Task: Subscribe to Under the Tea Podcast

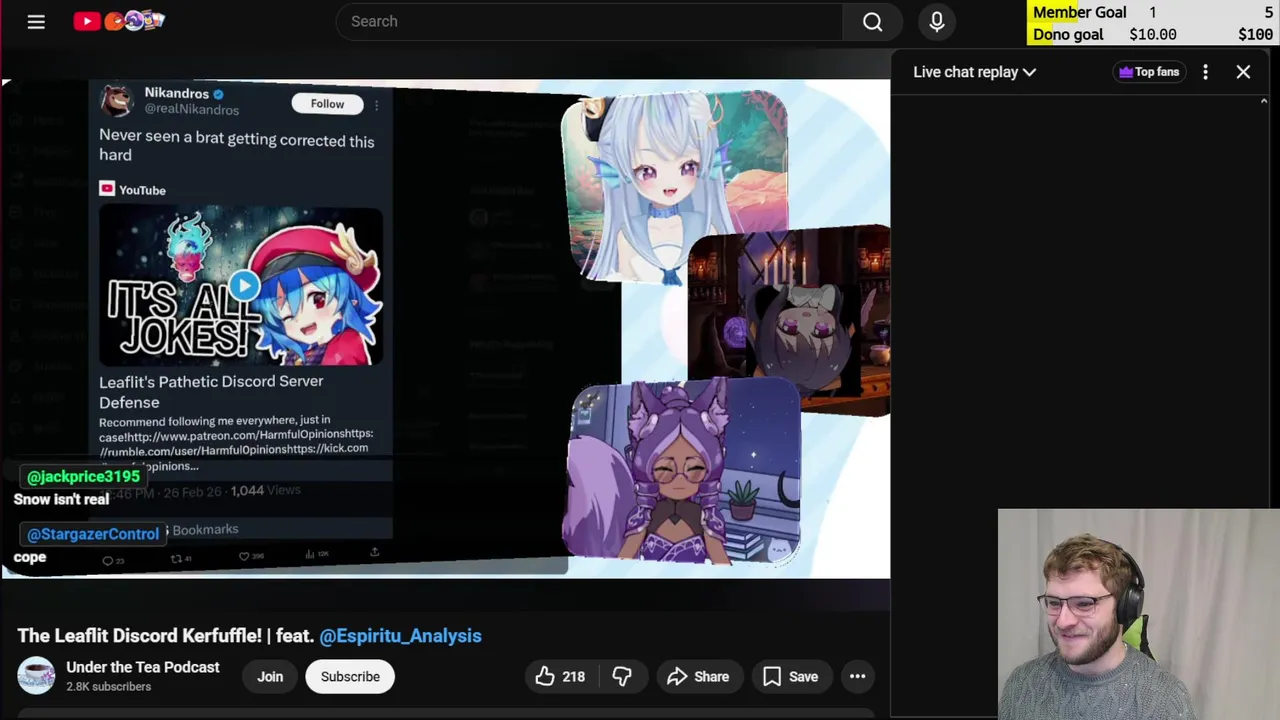Action: [x=350, y=677]
